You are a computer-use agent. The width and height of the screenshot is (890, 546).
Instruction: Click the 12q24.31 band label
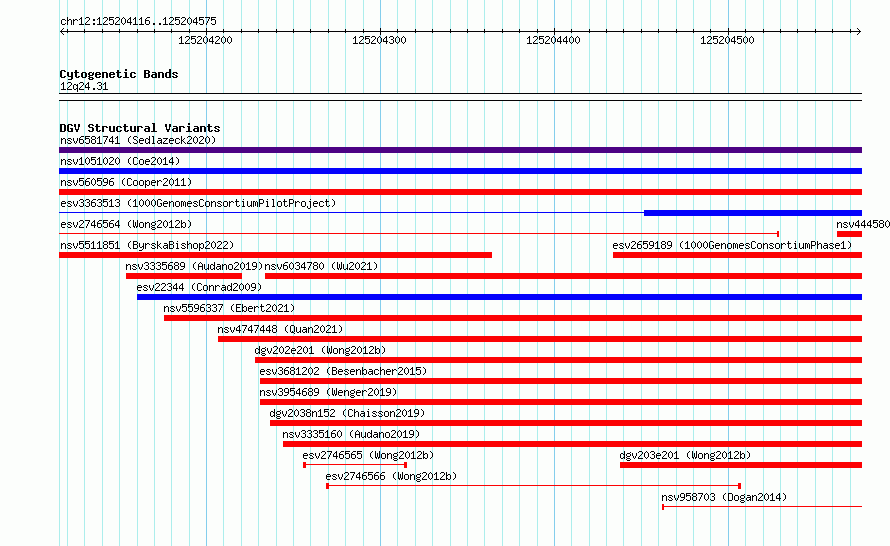point(84,86)
